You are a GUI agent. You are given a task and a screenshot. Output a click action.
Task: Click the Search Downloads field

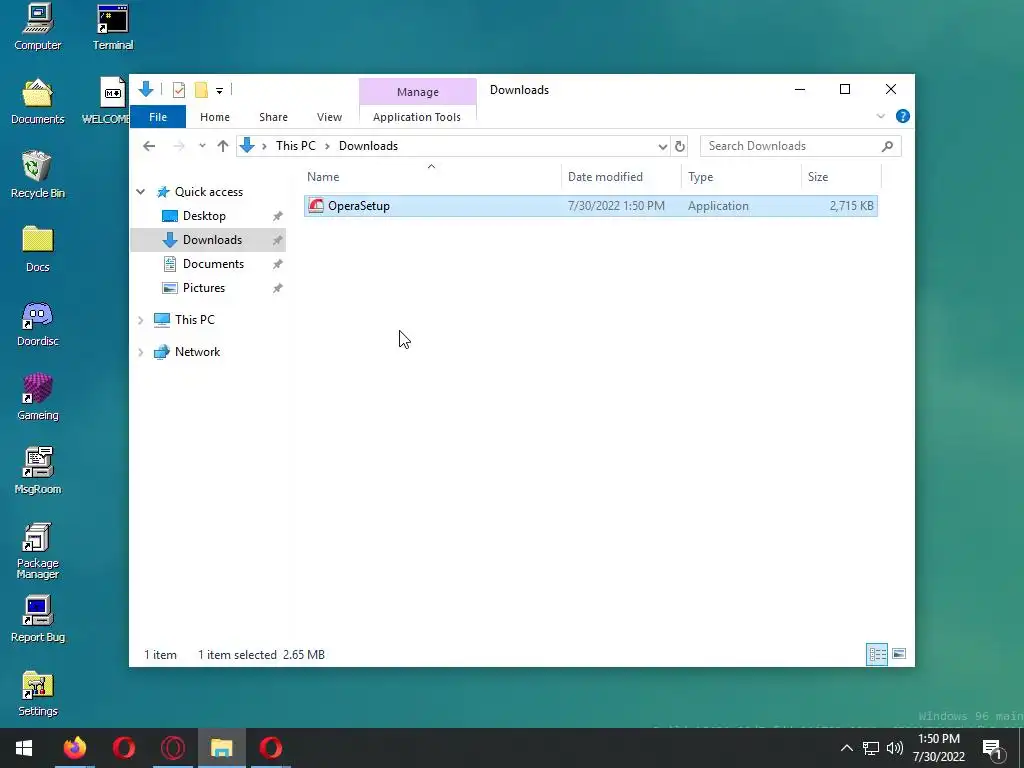pos(801,146)
